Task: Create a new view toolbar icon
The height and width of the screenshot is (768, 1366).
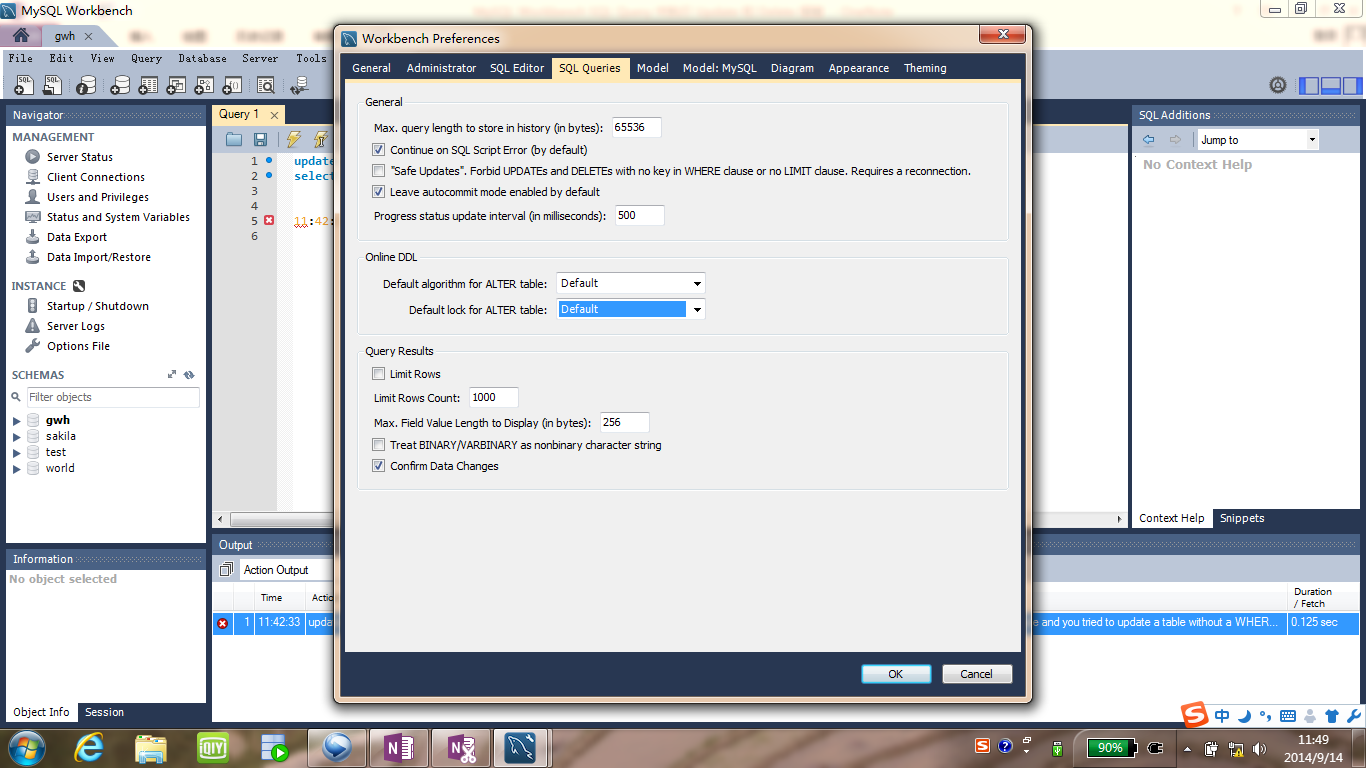Action: [x=176, y=85]
